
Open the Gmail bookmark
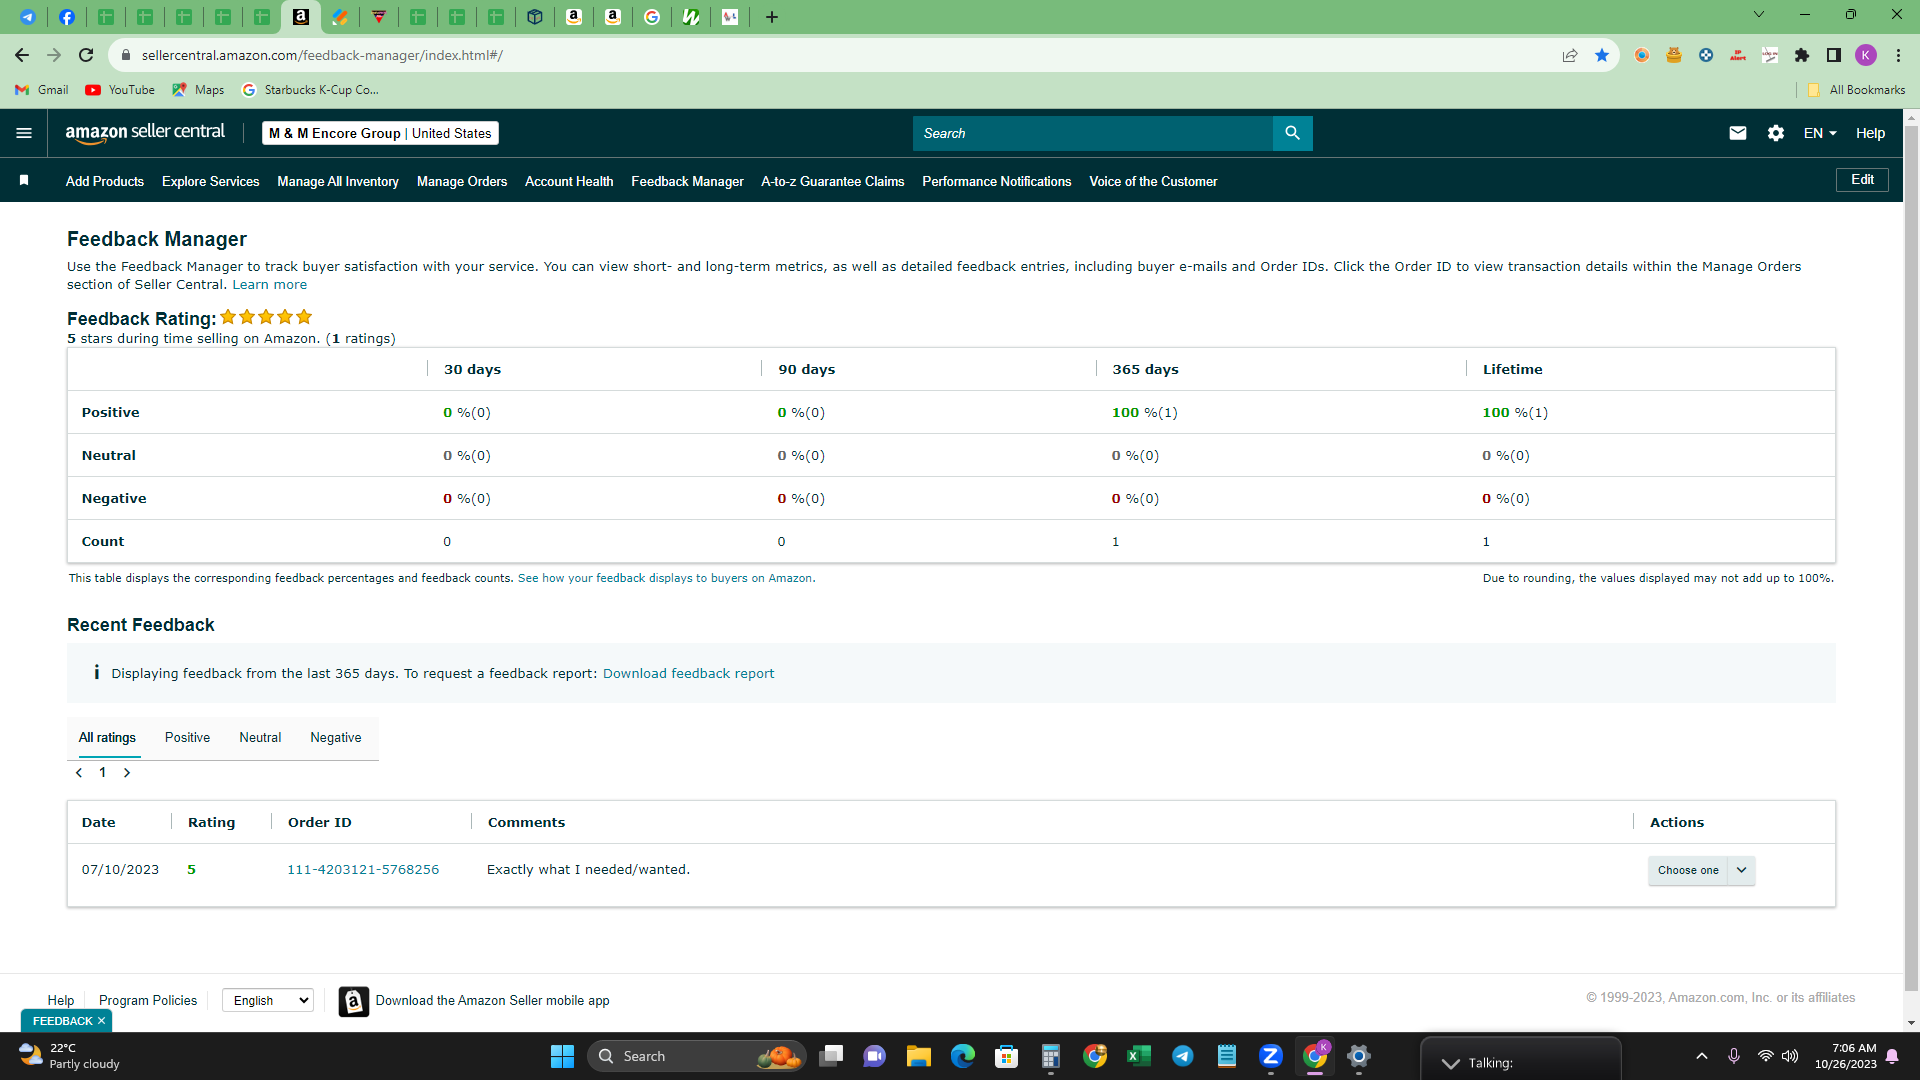pos(42,90)
